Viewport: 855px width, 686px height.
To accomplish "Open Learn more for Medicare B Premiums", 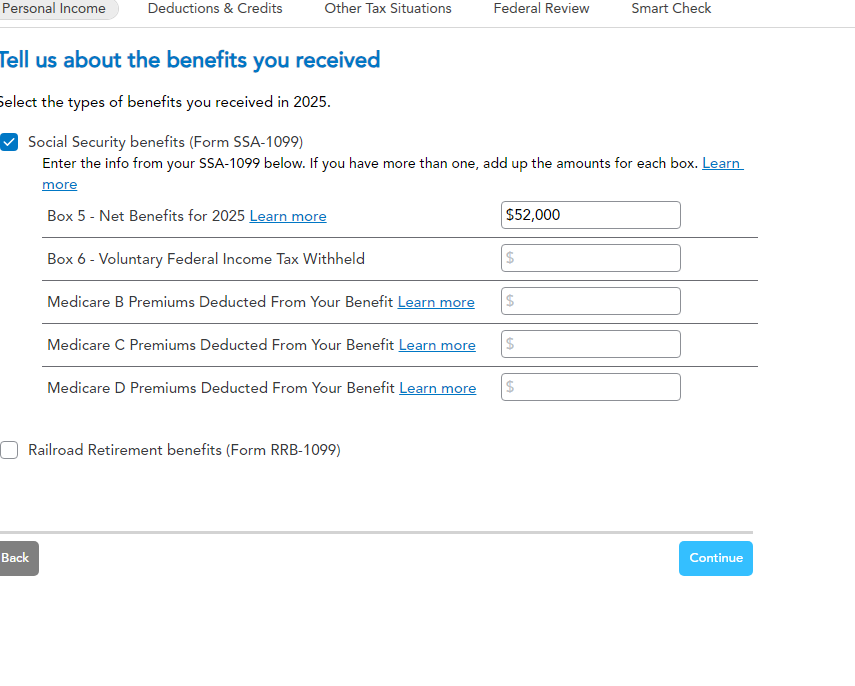I will pyautogui.click(x=436, y=302).
